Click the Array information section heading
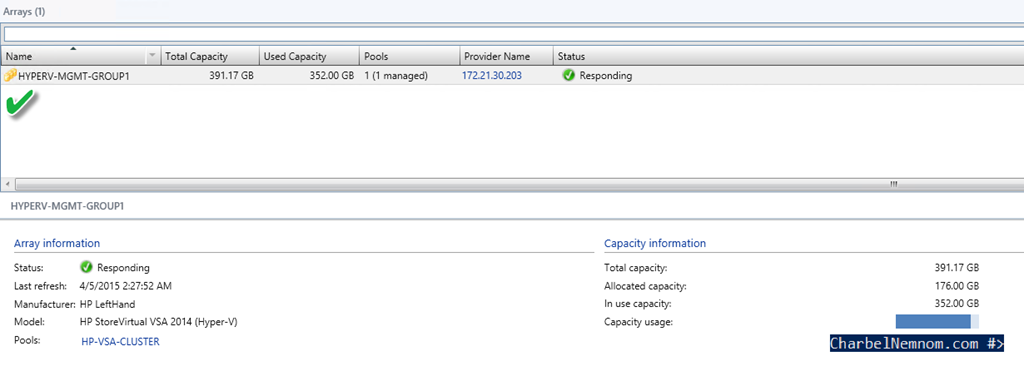The image size is (1024, 366). point(57,243)
